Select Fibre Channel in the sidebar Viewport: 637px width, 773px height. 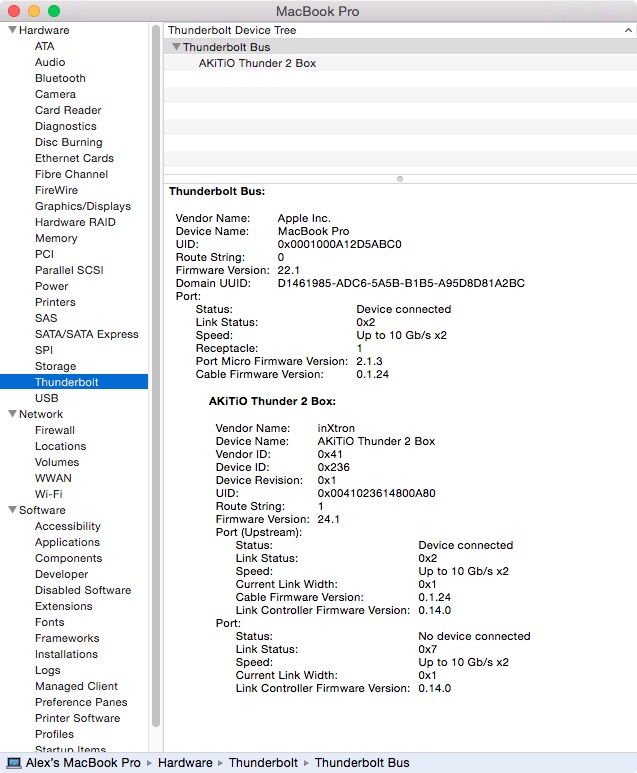pos(71,175)
